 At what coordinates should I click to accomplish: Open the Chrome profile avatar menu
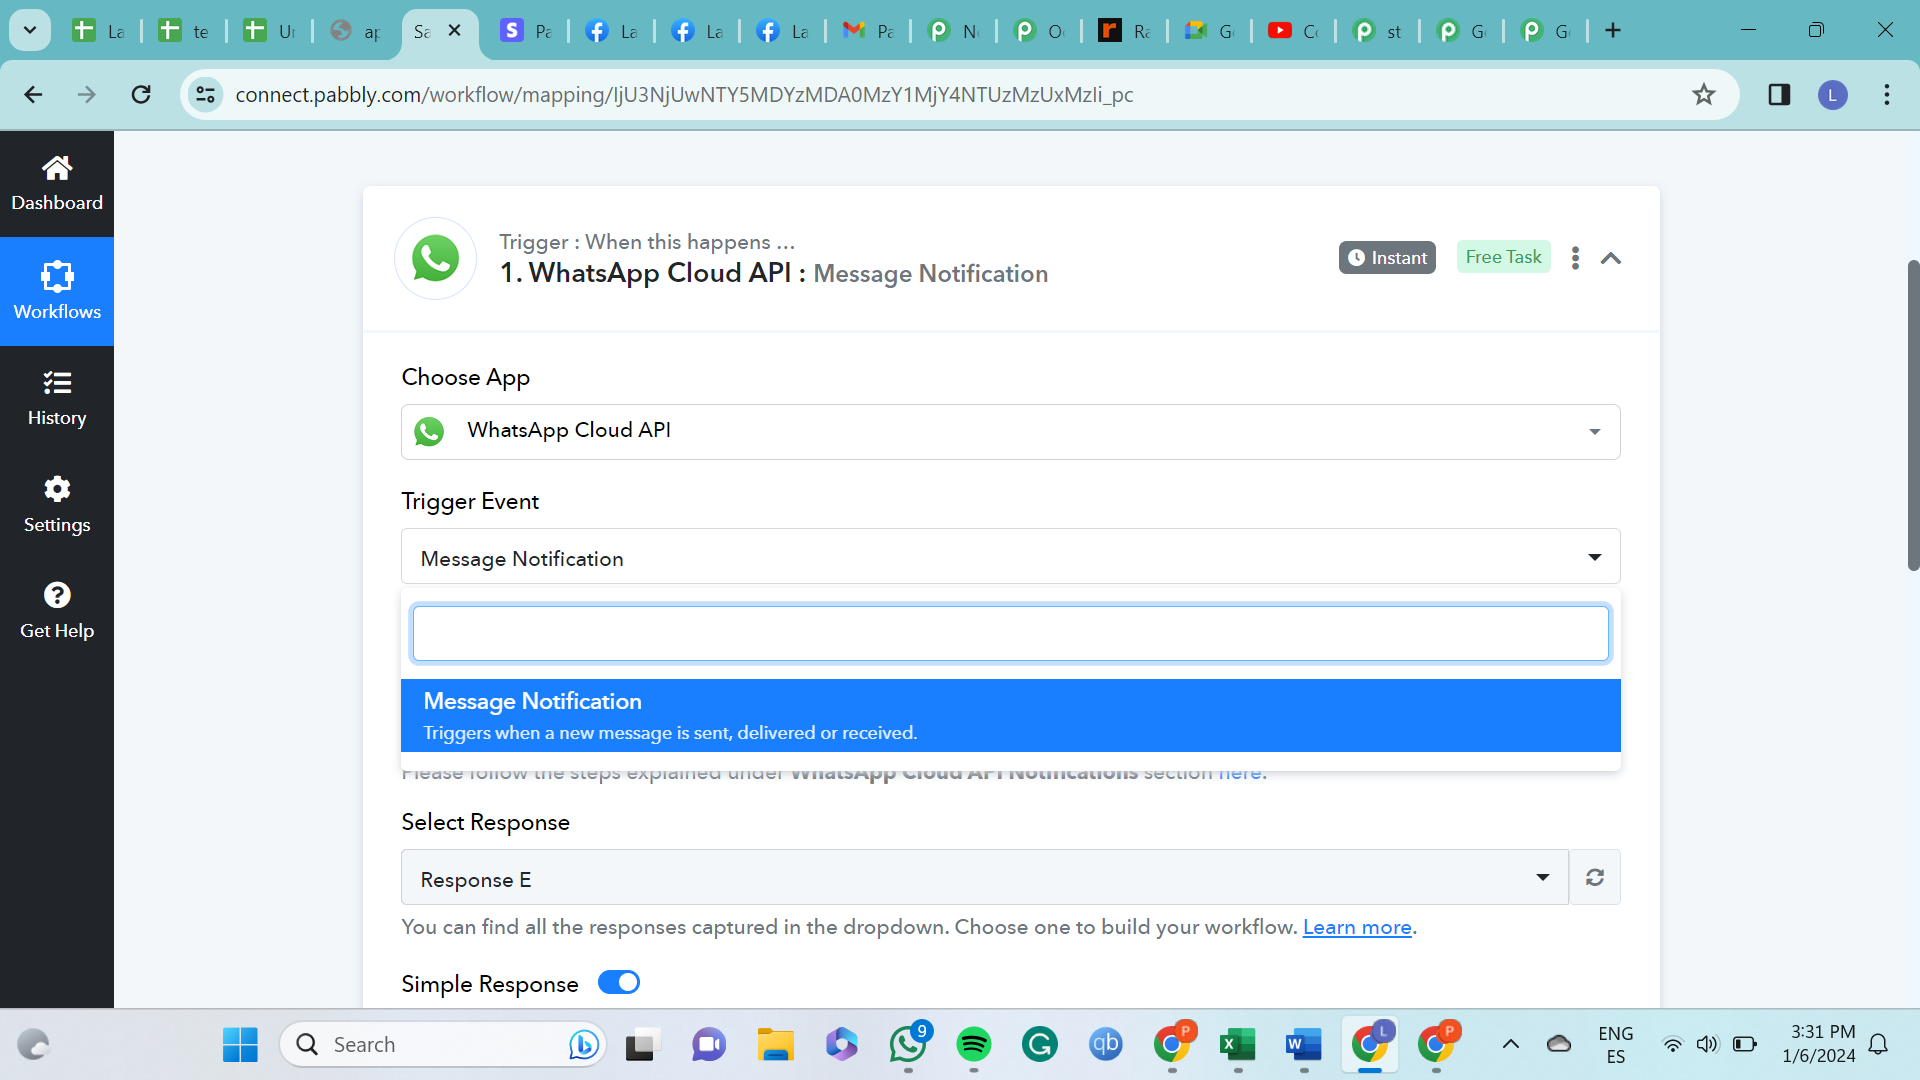1833,95
